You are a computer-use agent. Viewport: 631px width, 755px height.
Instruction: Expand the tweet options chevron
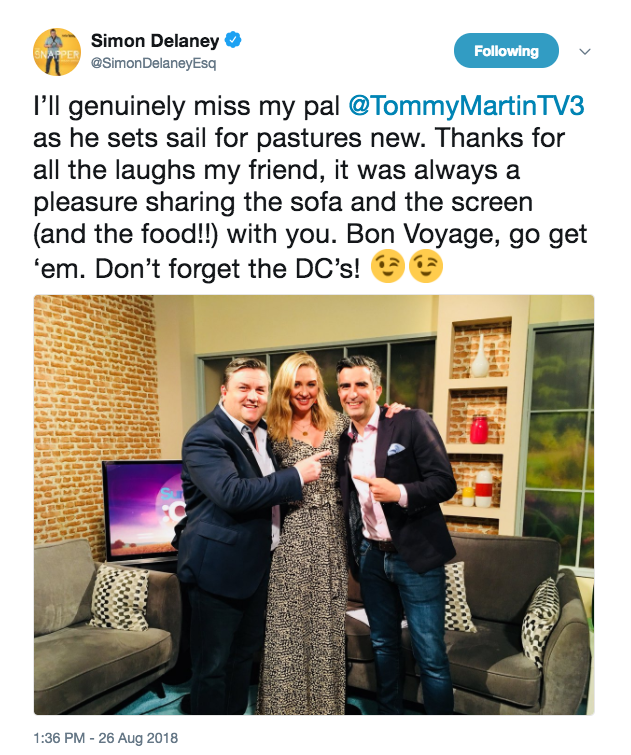coord(585,51)
